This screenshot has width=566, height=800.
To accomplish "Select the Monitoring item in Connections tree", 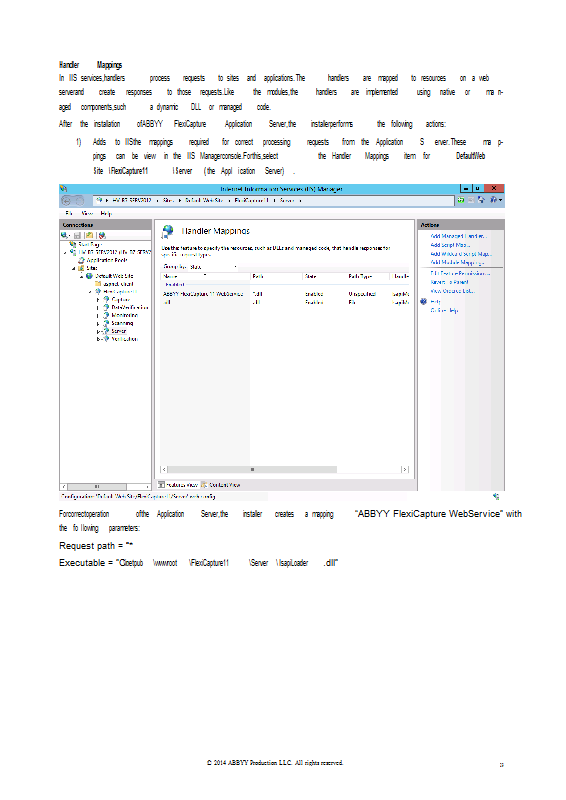I will (125, 315).
